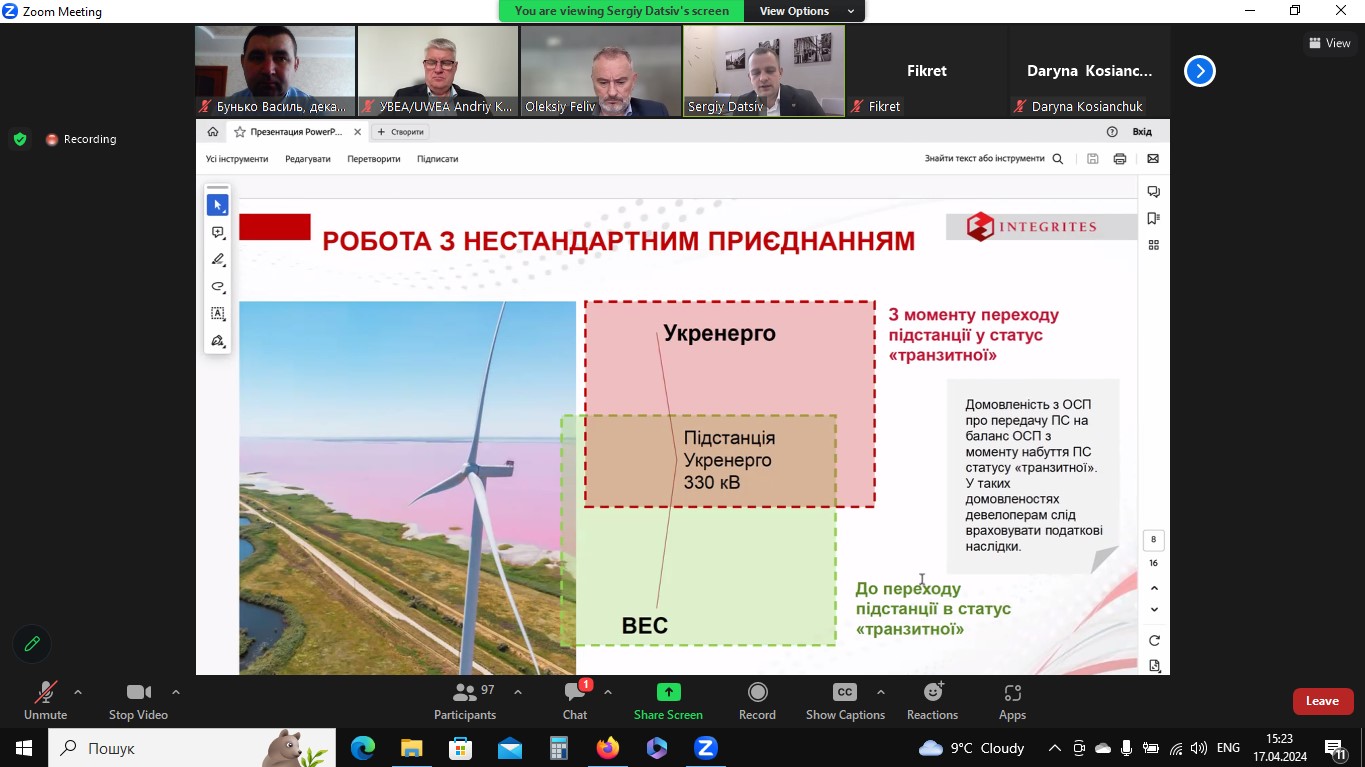Click Вхід sign-in button
The height and width of the screenshot is (767, 1365).
click(1142, 132)
